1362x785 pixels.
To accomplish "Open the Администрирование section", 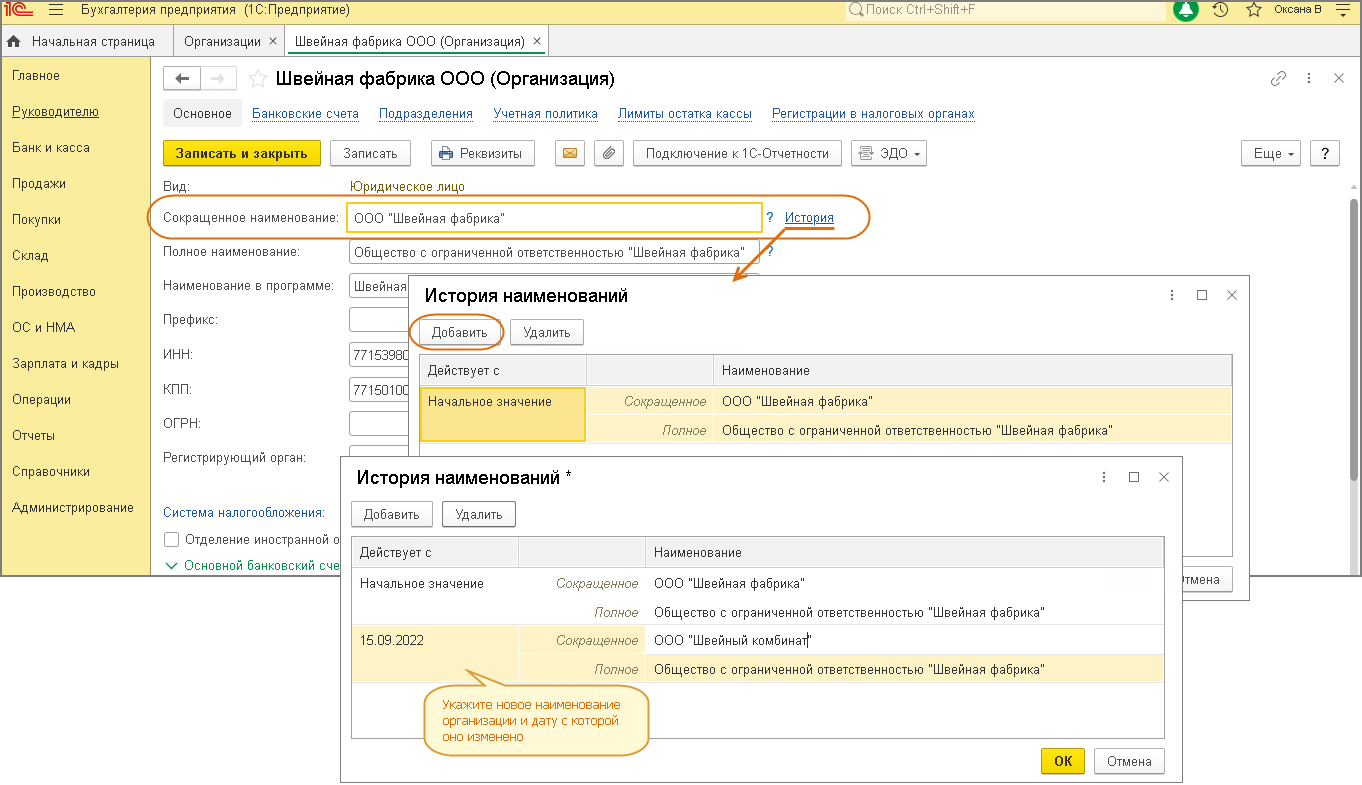I will coord(73,508).
